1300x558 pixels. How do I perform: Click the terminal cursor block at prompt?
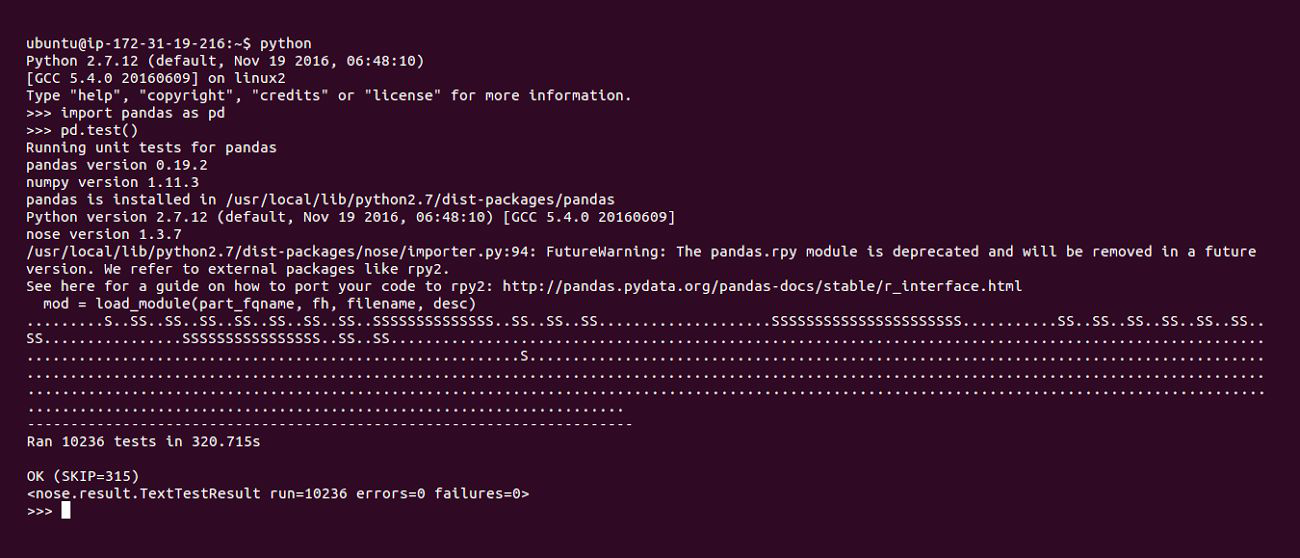(x=65, y=510)
